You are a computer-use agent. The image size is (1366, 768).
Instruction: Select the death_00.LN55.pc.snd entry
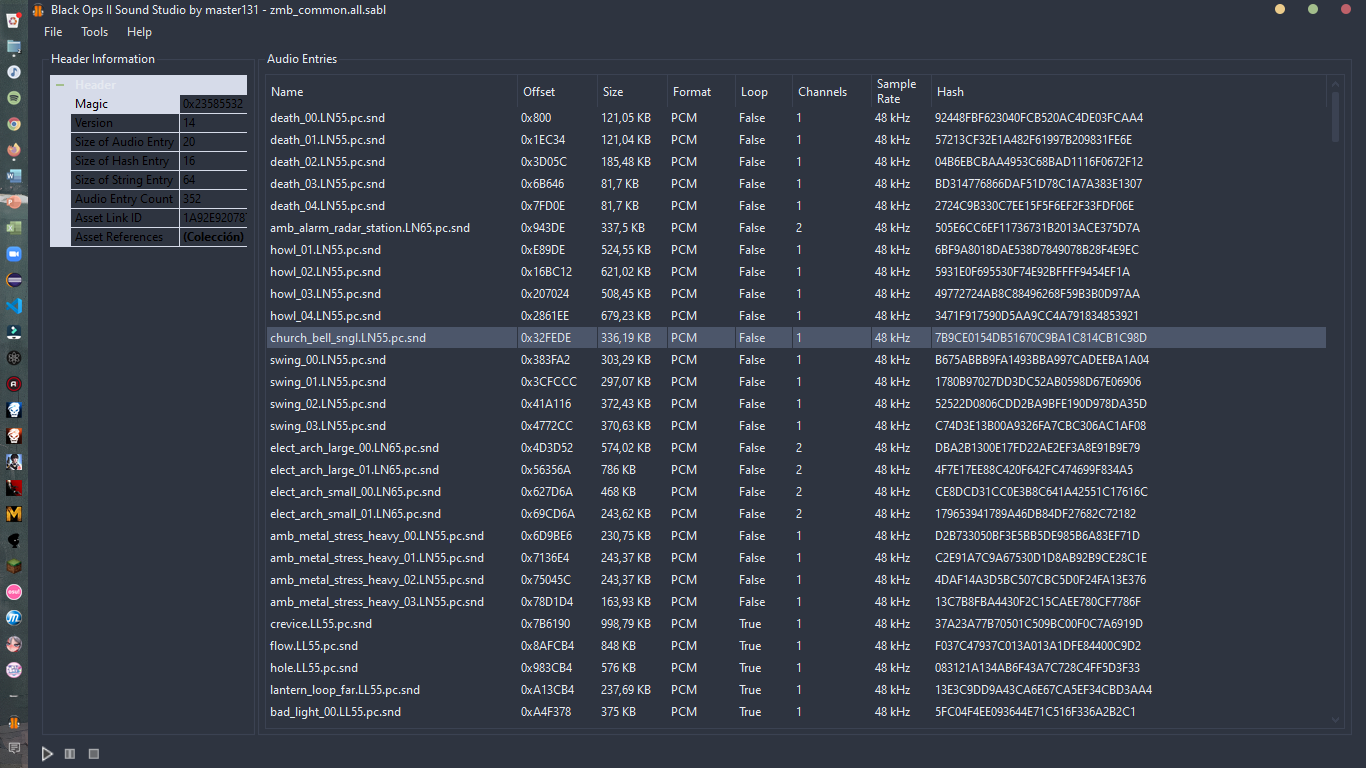coord(796,118)
